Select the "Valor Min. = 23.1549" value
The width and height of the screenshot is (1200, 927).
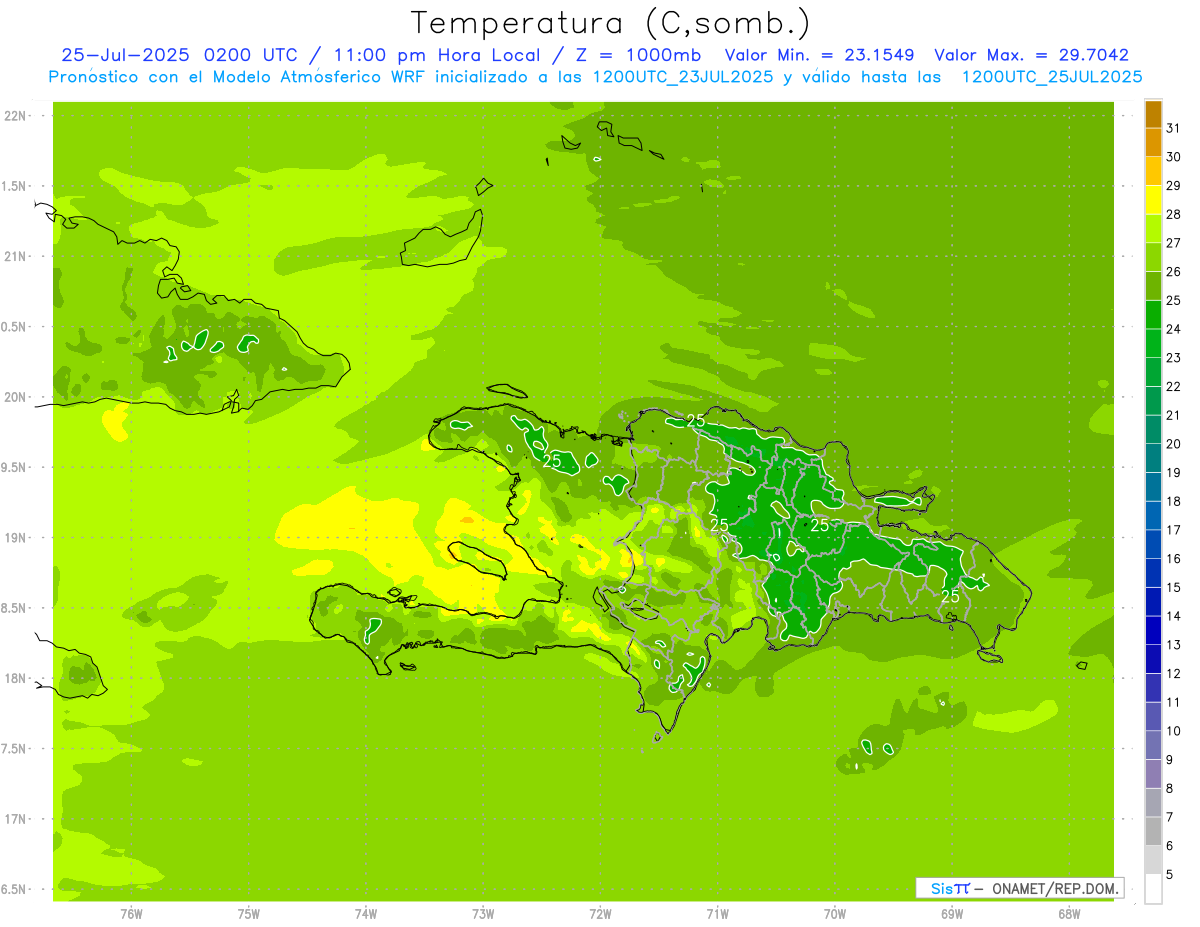820,55
